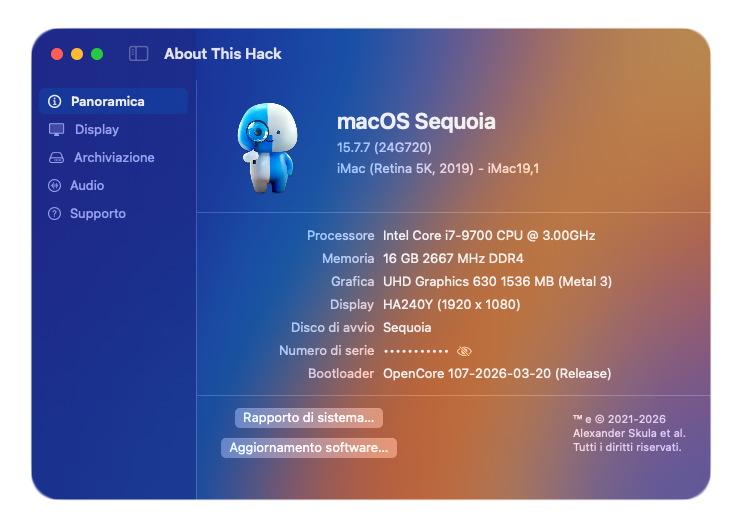This screenshot has height=529, width=742.
Task: Click the blue mascot with magnifying glass
Action: pyautogui.click(x=267, y=148)
